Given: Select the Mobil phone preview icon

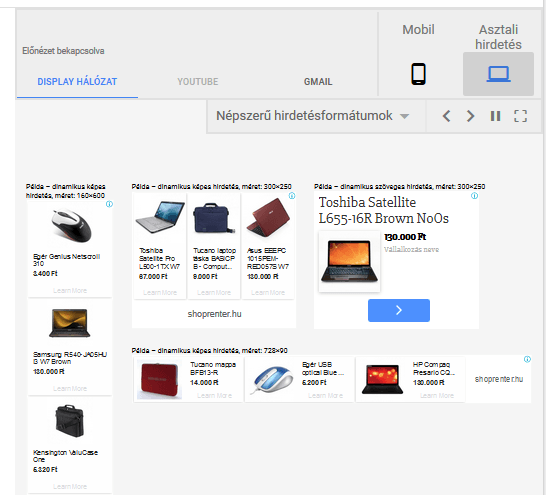Looking at the screenshot, I should click(418, 74).
